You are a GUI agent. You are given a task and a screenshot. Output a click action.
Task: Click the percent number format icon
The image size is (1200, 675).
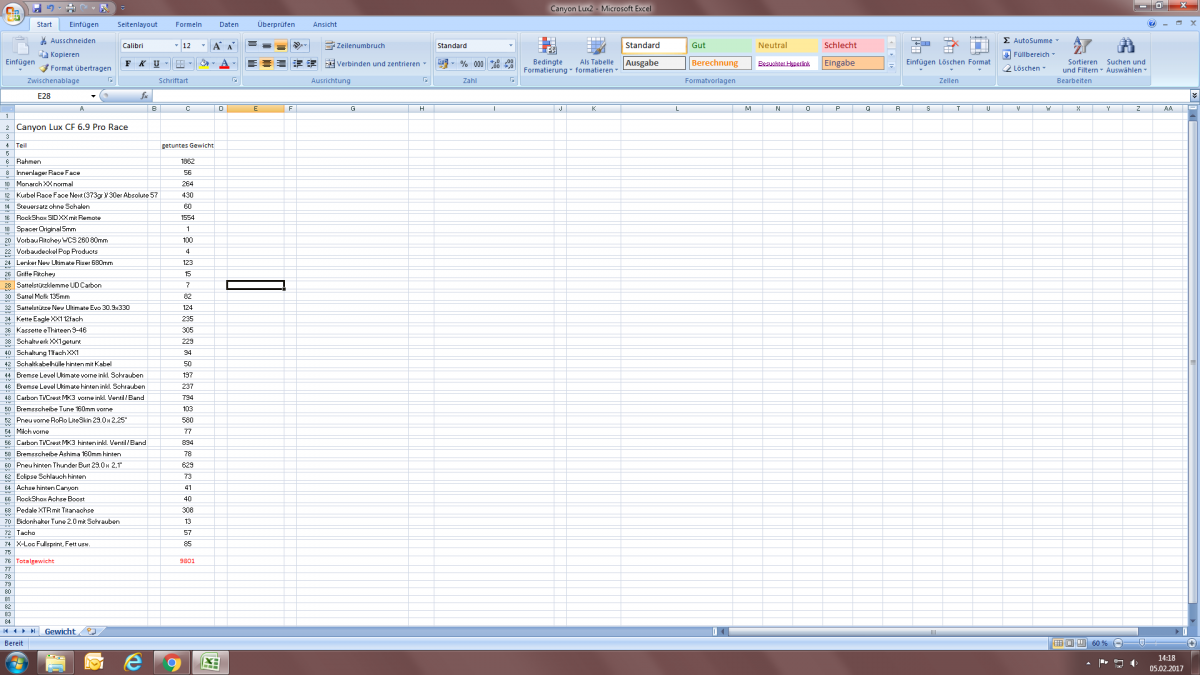point(464,63)
